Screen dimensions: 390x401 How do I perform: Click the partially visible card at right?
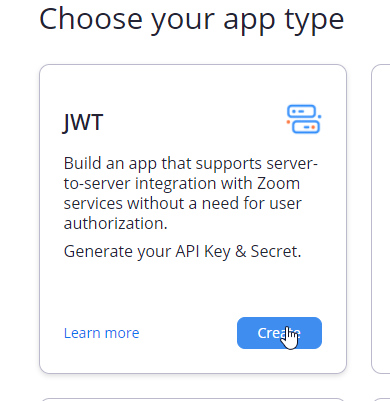(x=381, y=219)
